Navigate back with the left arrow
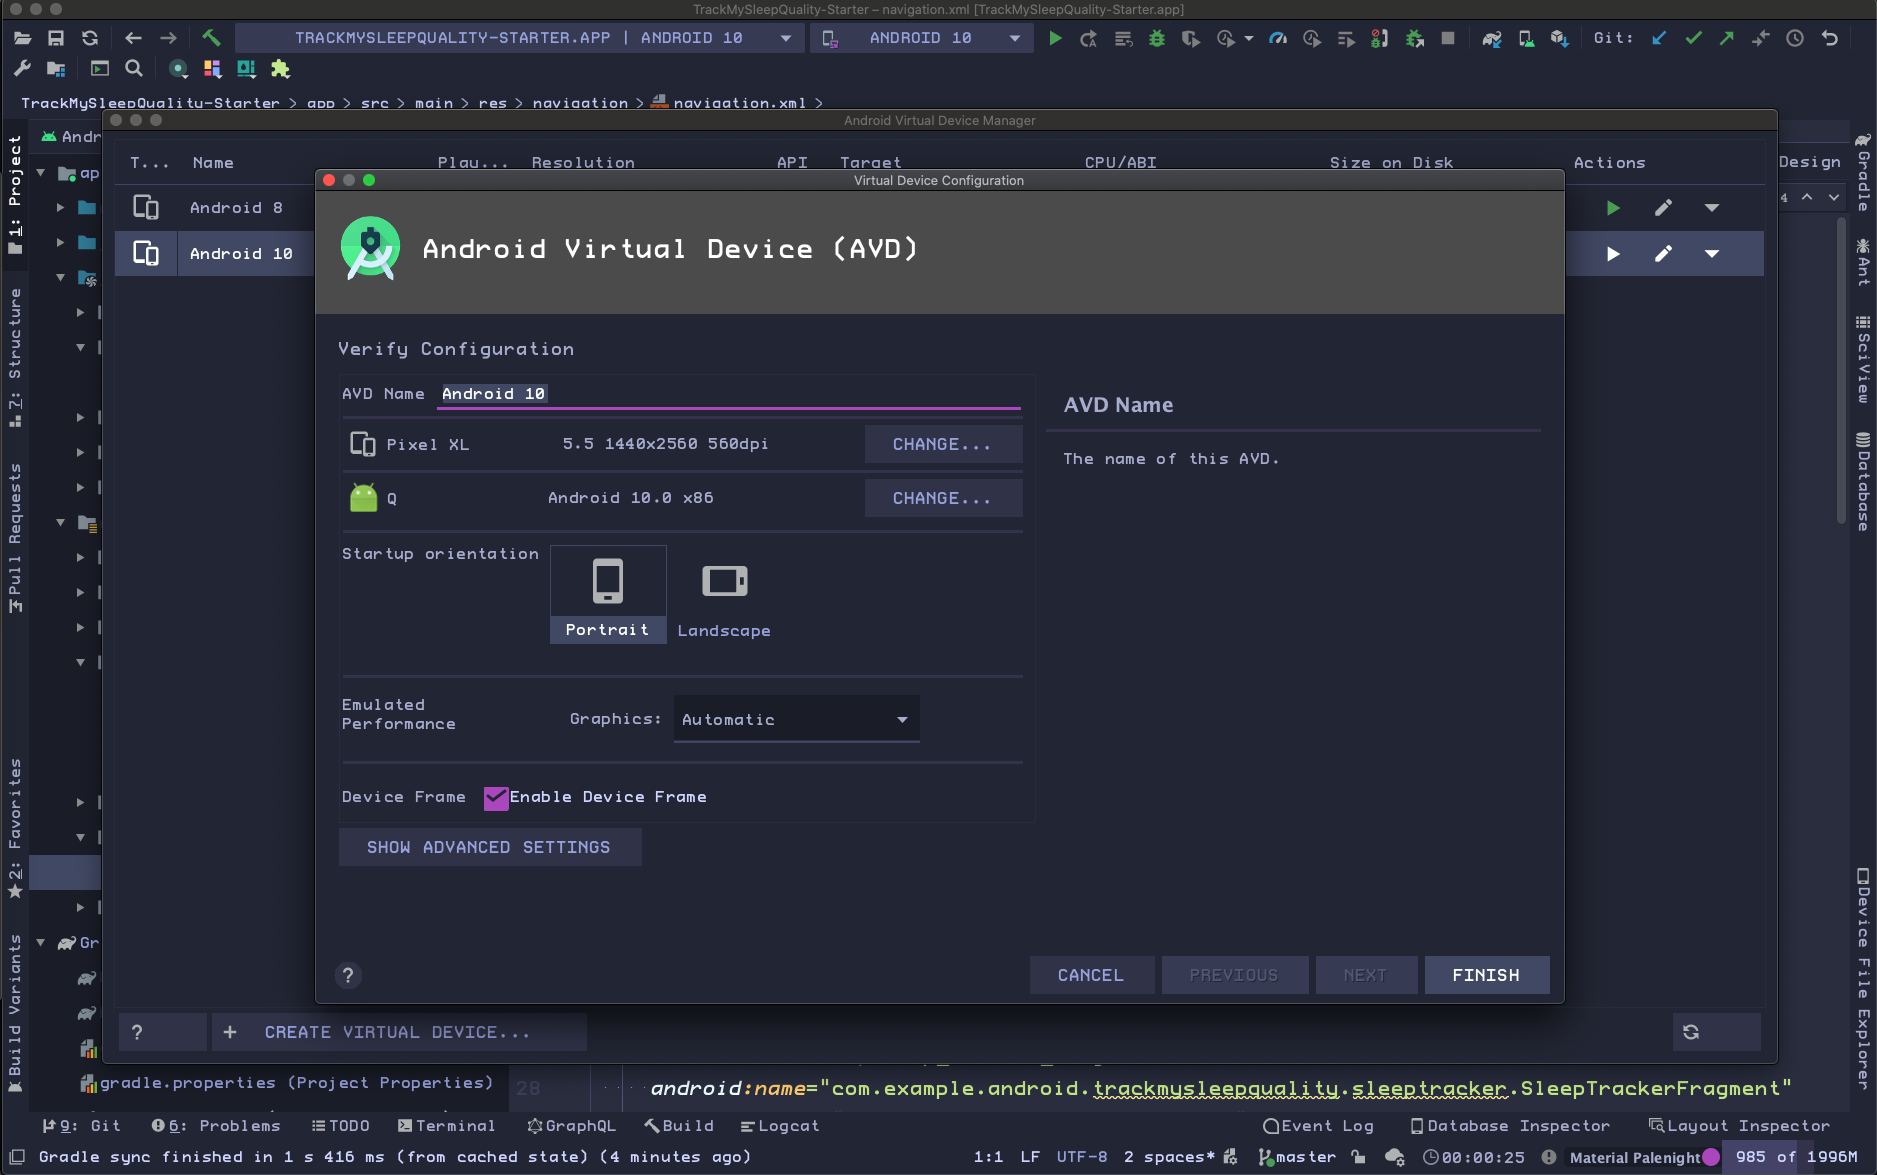Viewport: 1877px width, 1175px height. [x=133, y=38]
